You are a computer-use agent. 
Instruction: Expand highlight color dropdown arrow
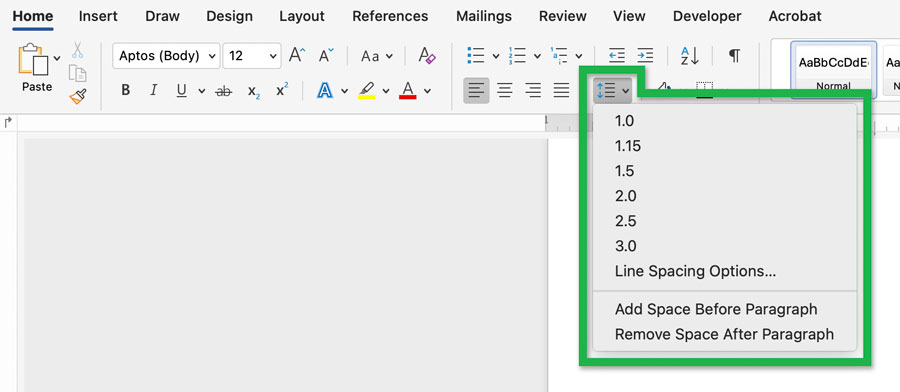click(386, 91)
